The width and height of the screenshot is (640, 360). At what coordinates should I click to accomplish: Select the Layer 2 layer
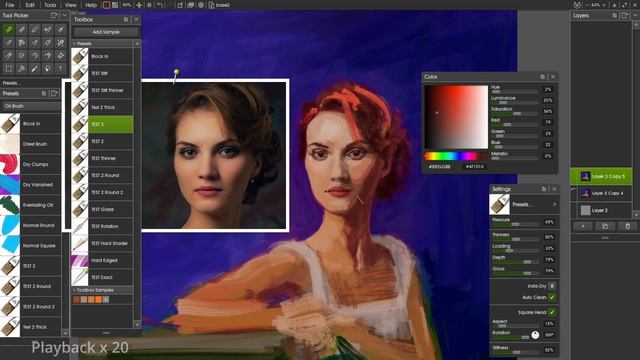[601, 210]
